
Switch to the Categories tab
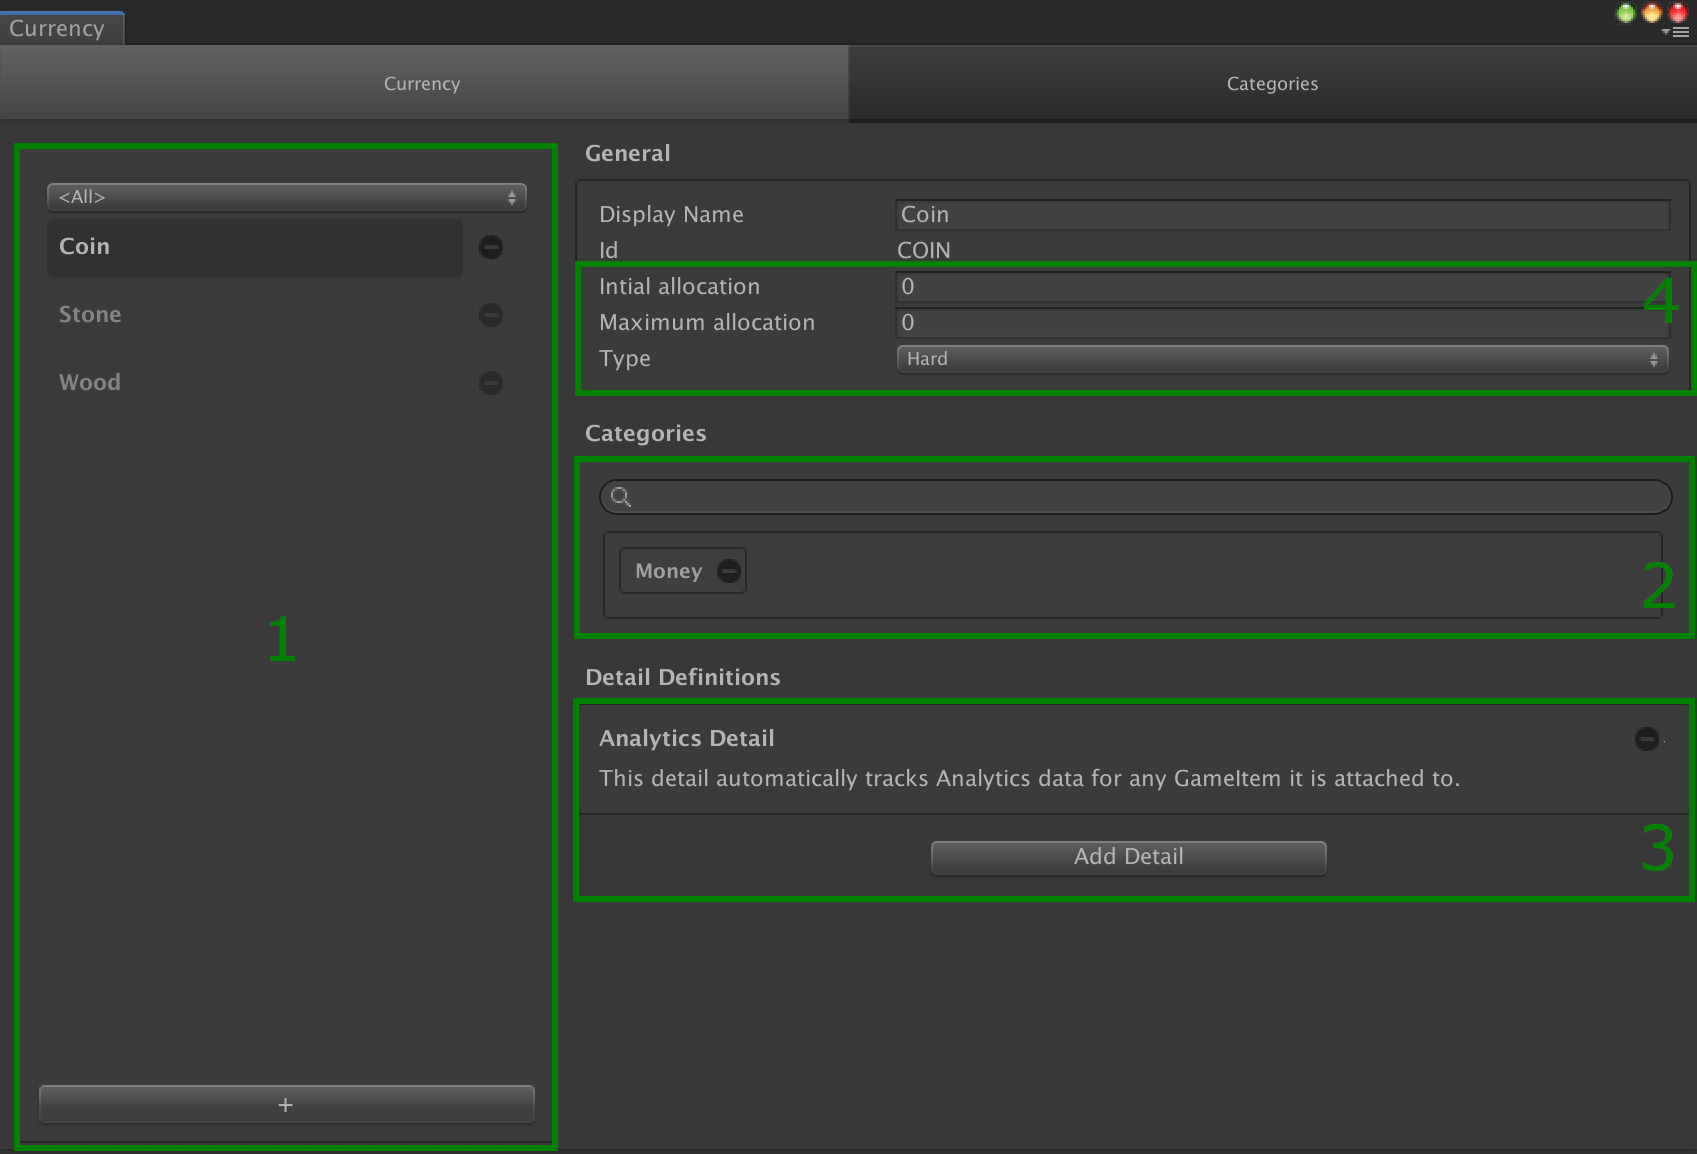[x=1272, y=84]
